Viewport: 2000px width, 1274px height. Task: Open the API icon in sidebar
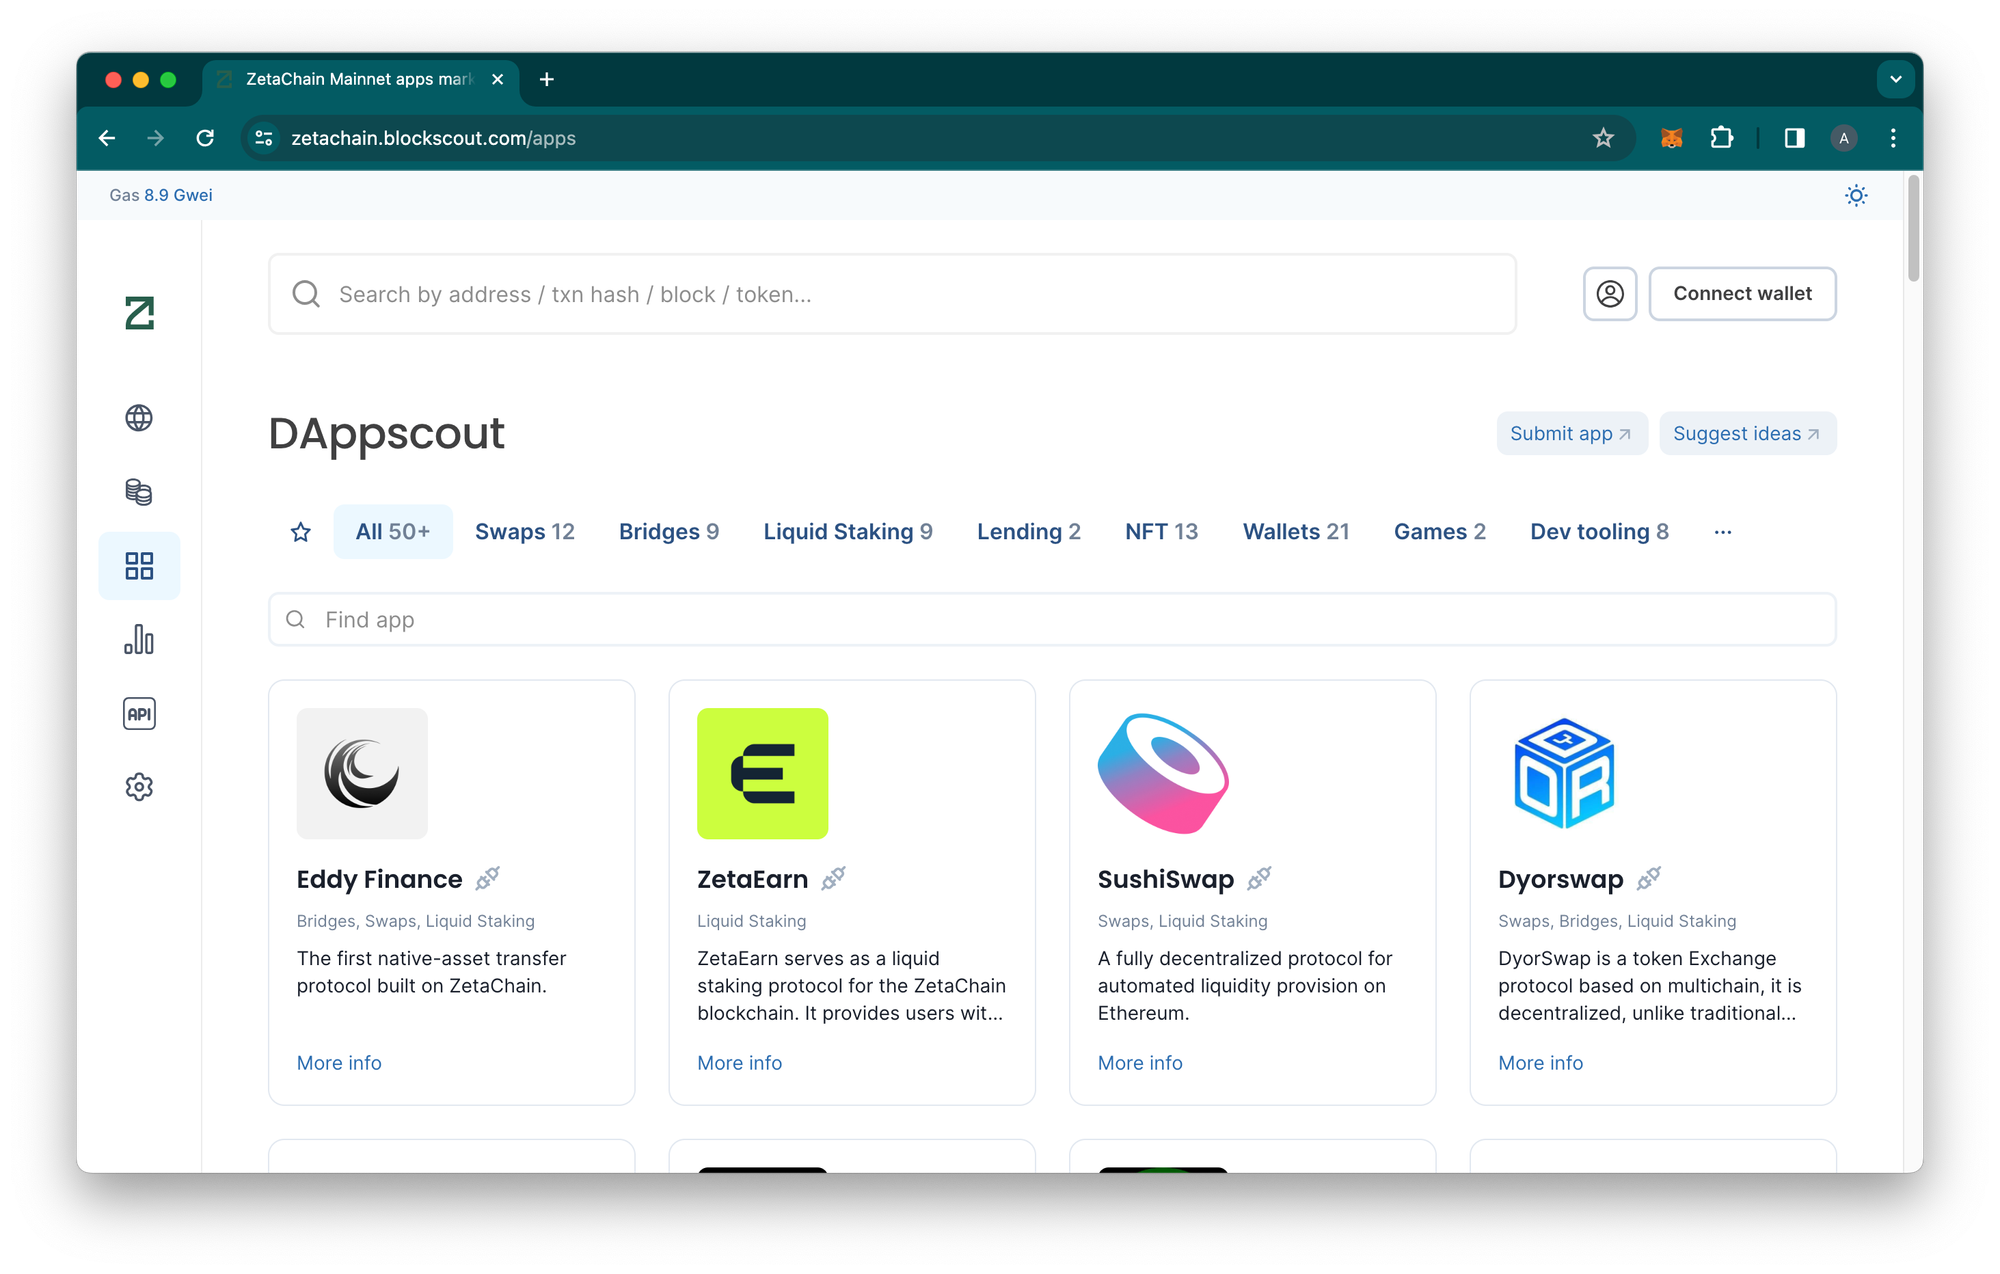coord(139,714)
